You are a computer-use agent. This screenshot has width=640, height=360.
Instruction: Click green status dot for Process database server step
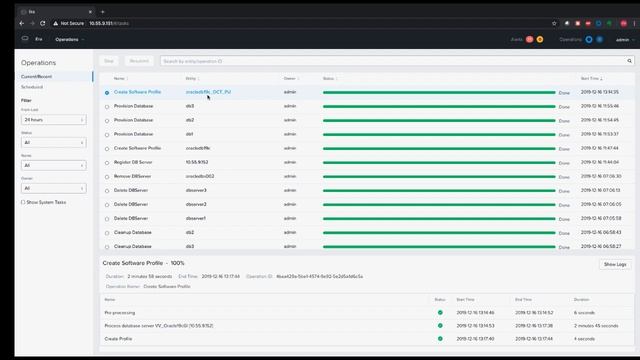point(440,326)
